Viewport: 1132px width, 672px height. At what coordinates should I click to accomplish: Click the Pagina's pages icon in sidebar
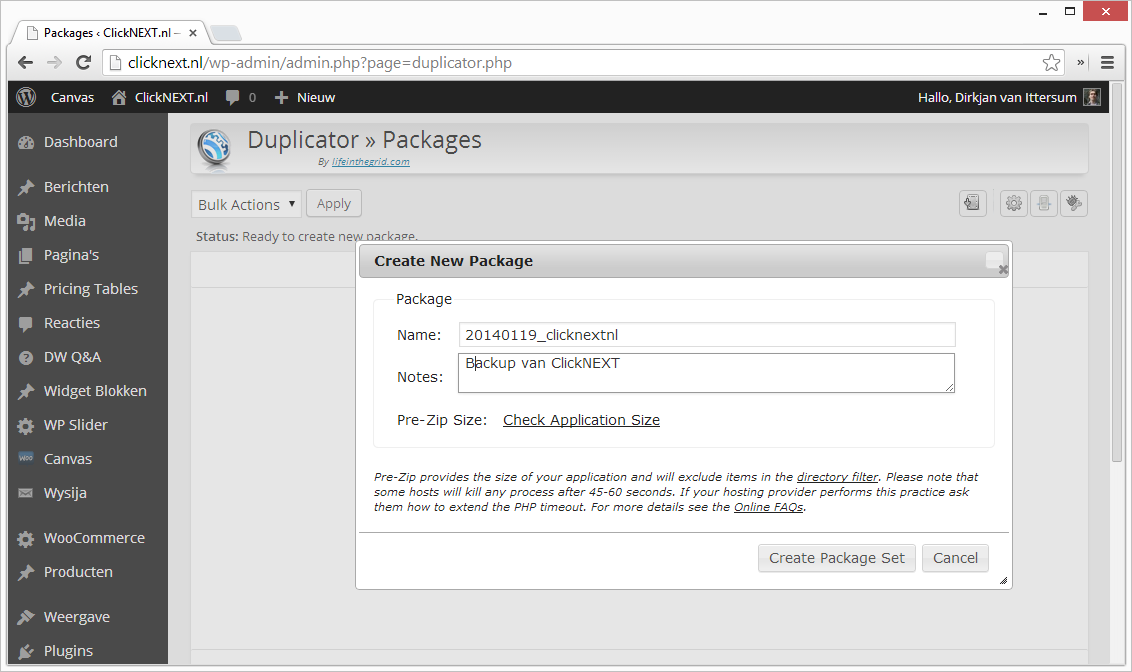[x=26, y=256]
